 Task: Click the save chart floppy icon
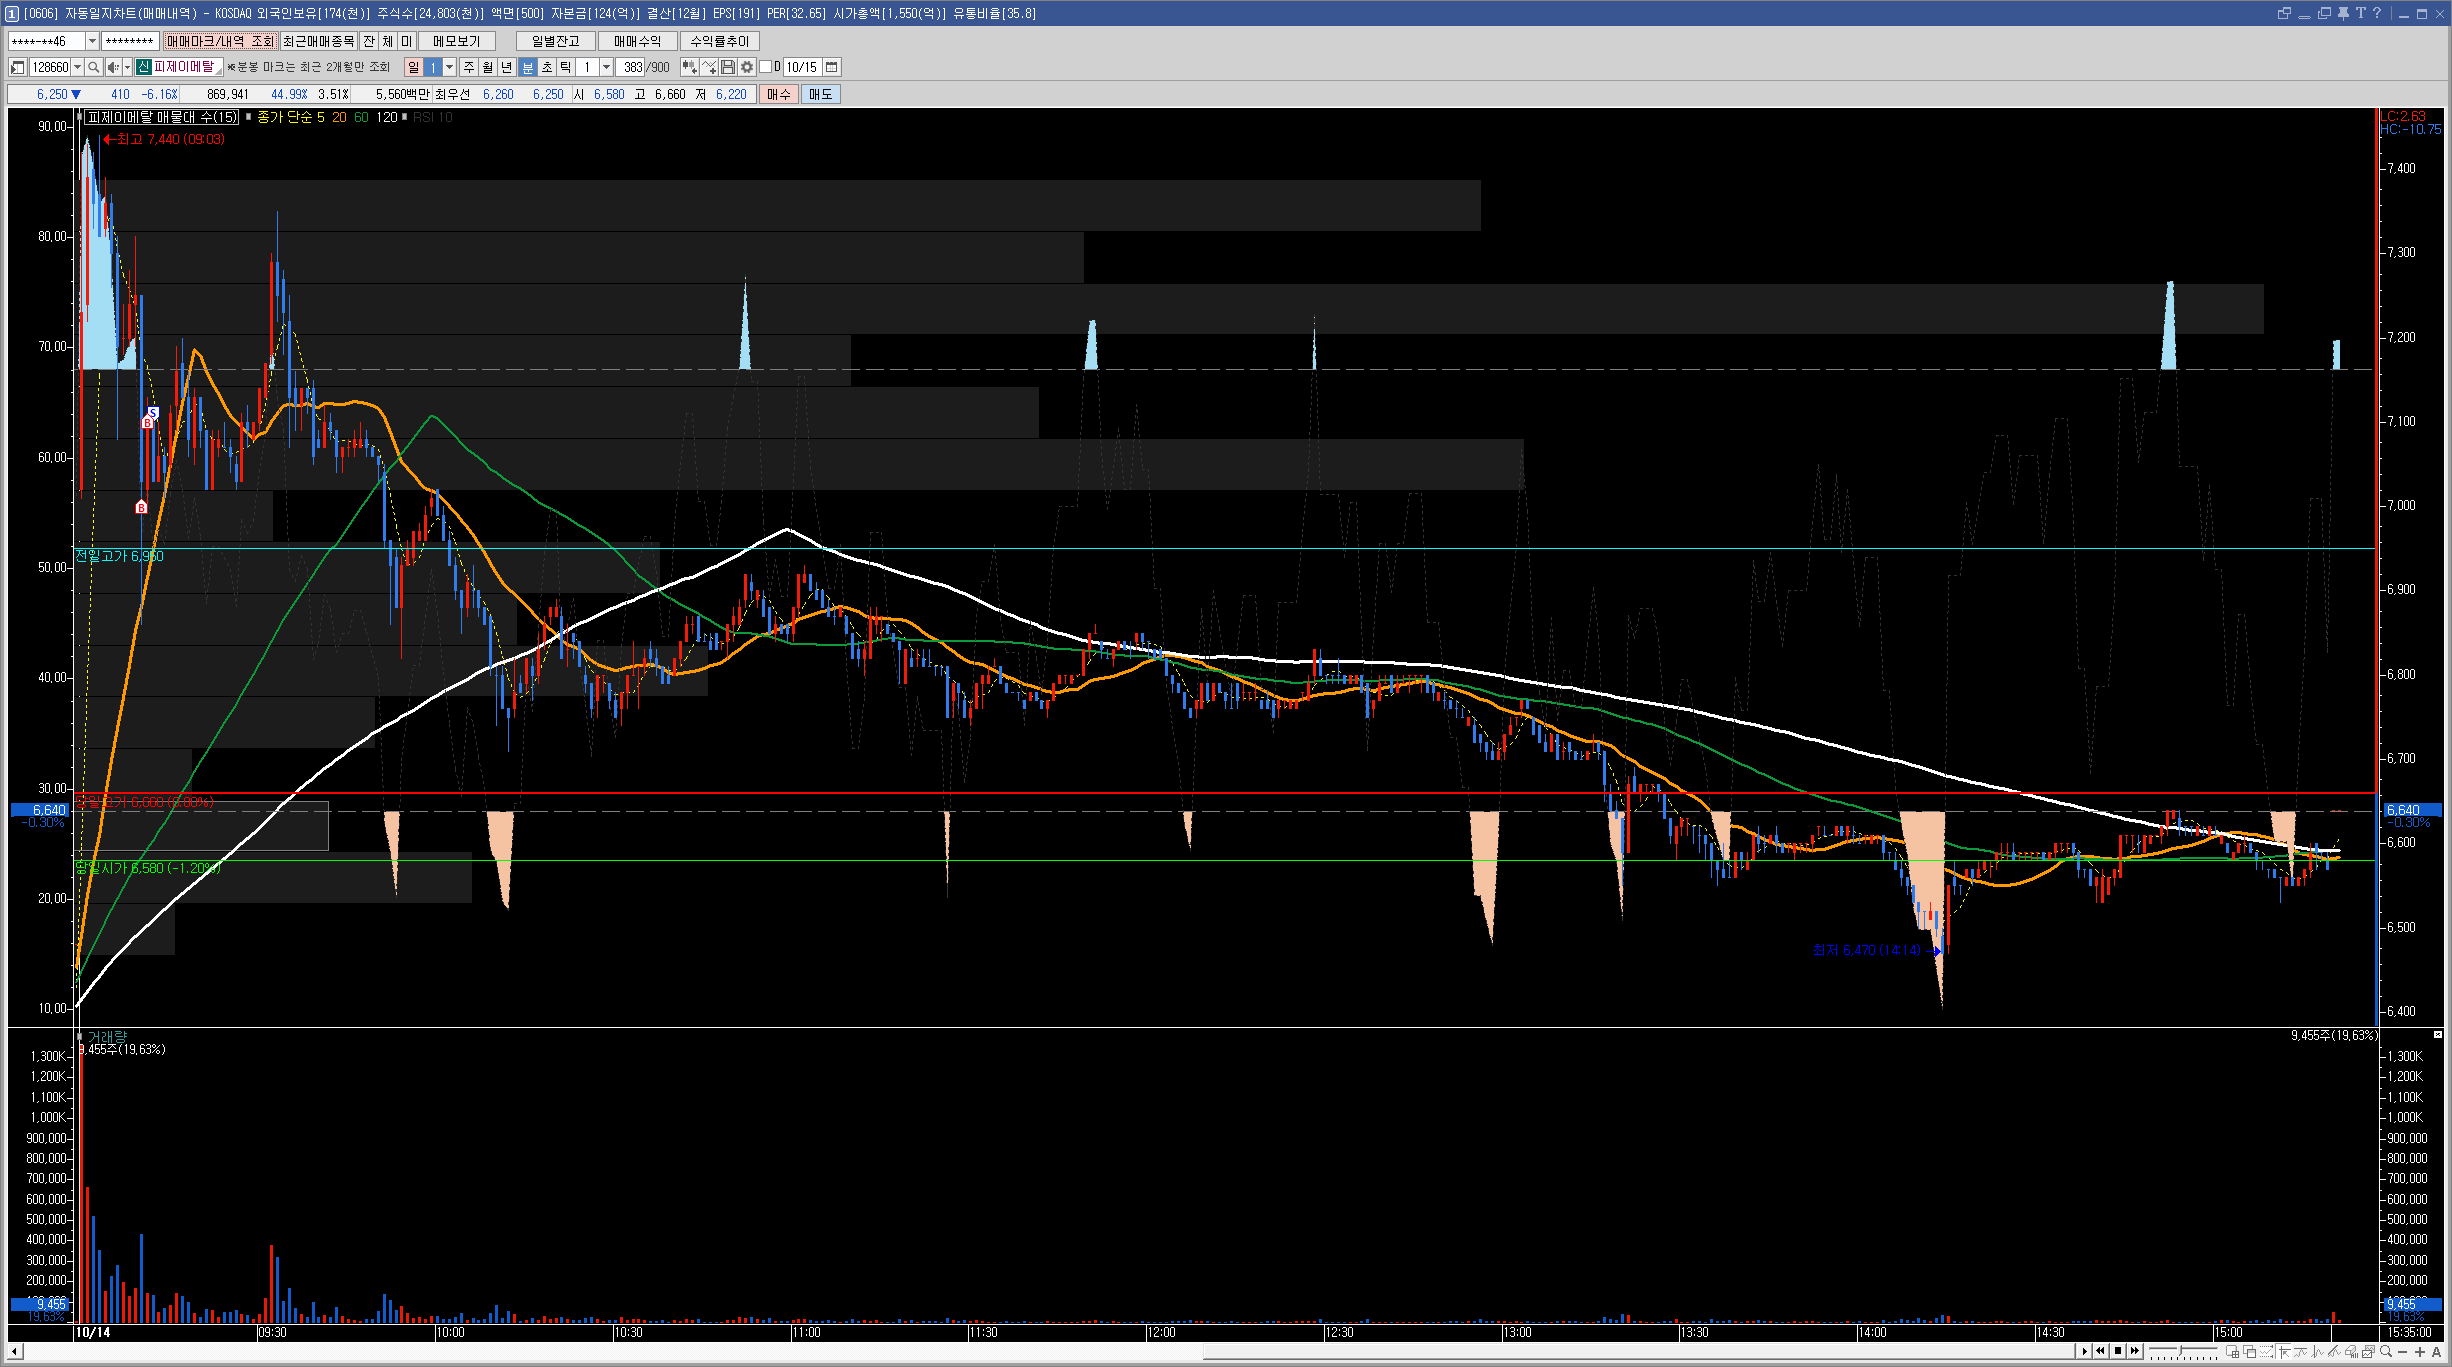[x=728, y=67]
